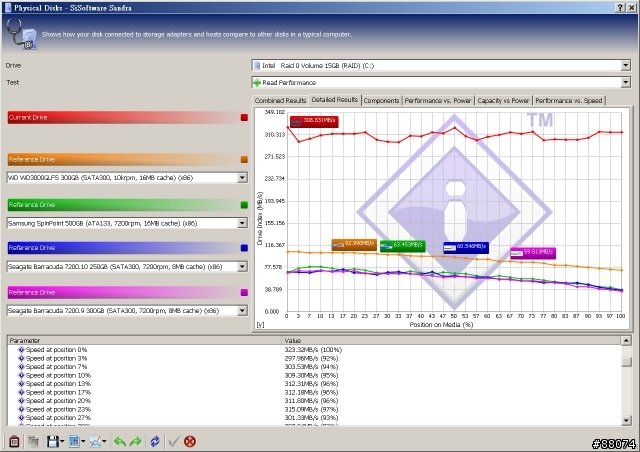Select the Performance vs. Speed tab
Image resolution: width=640 pixels, height=452 pixels.
coord(569,100)
